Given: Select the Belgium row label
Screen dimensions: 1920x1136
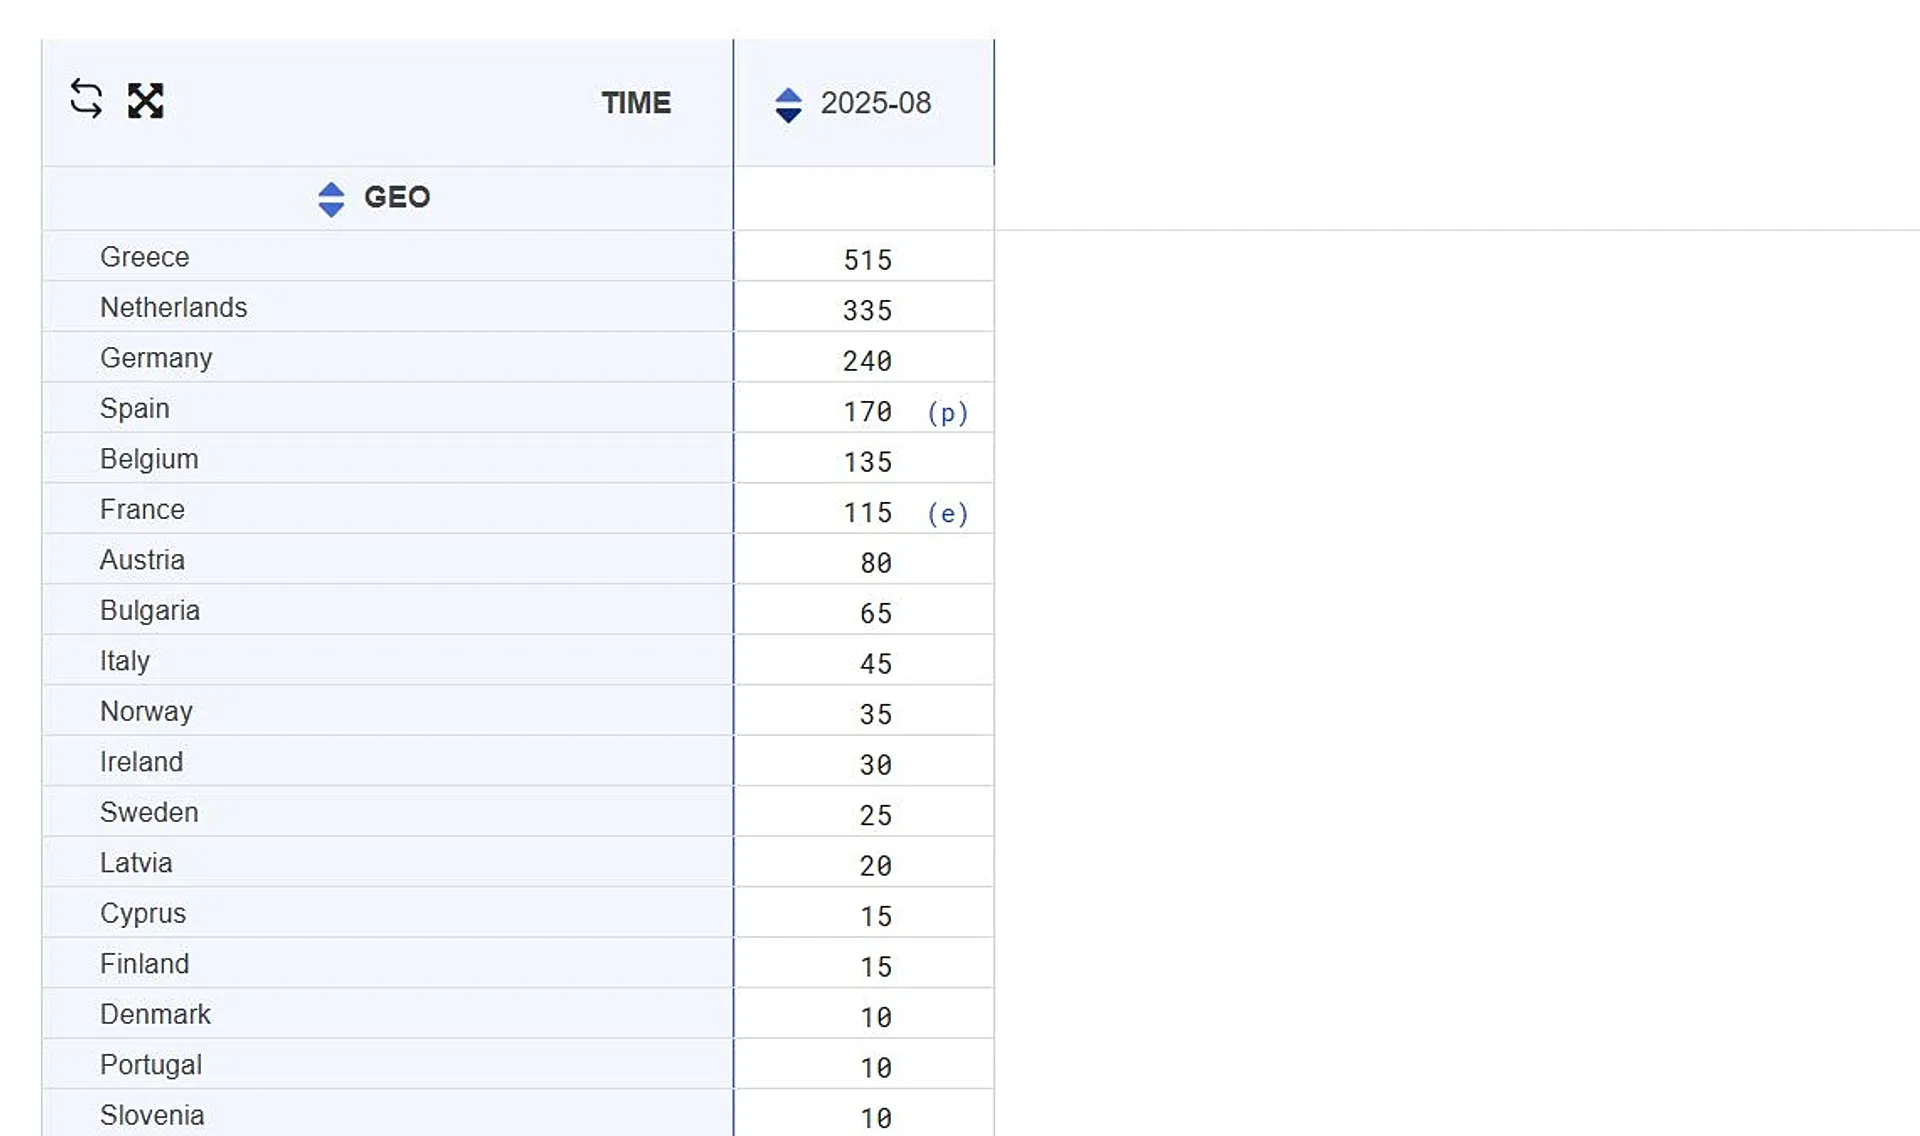Looking at the screenshot, I should 149,459.
